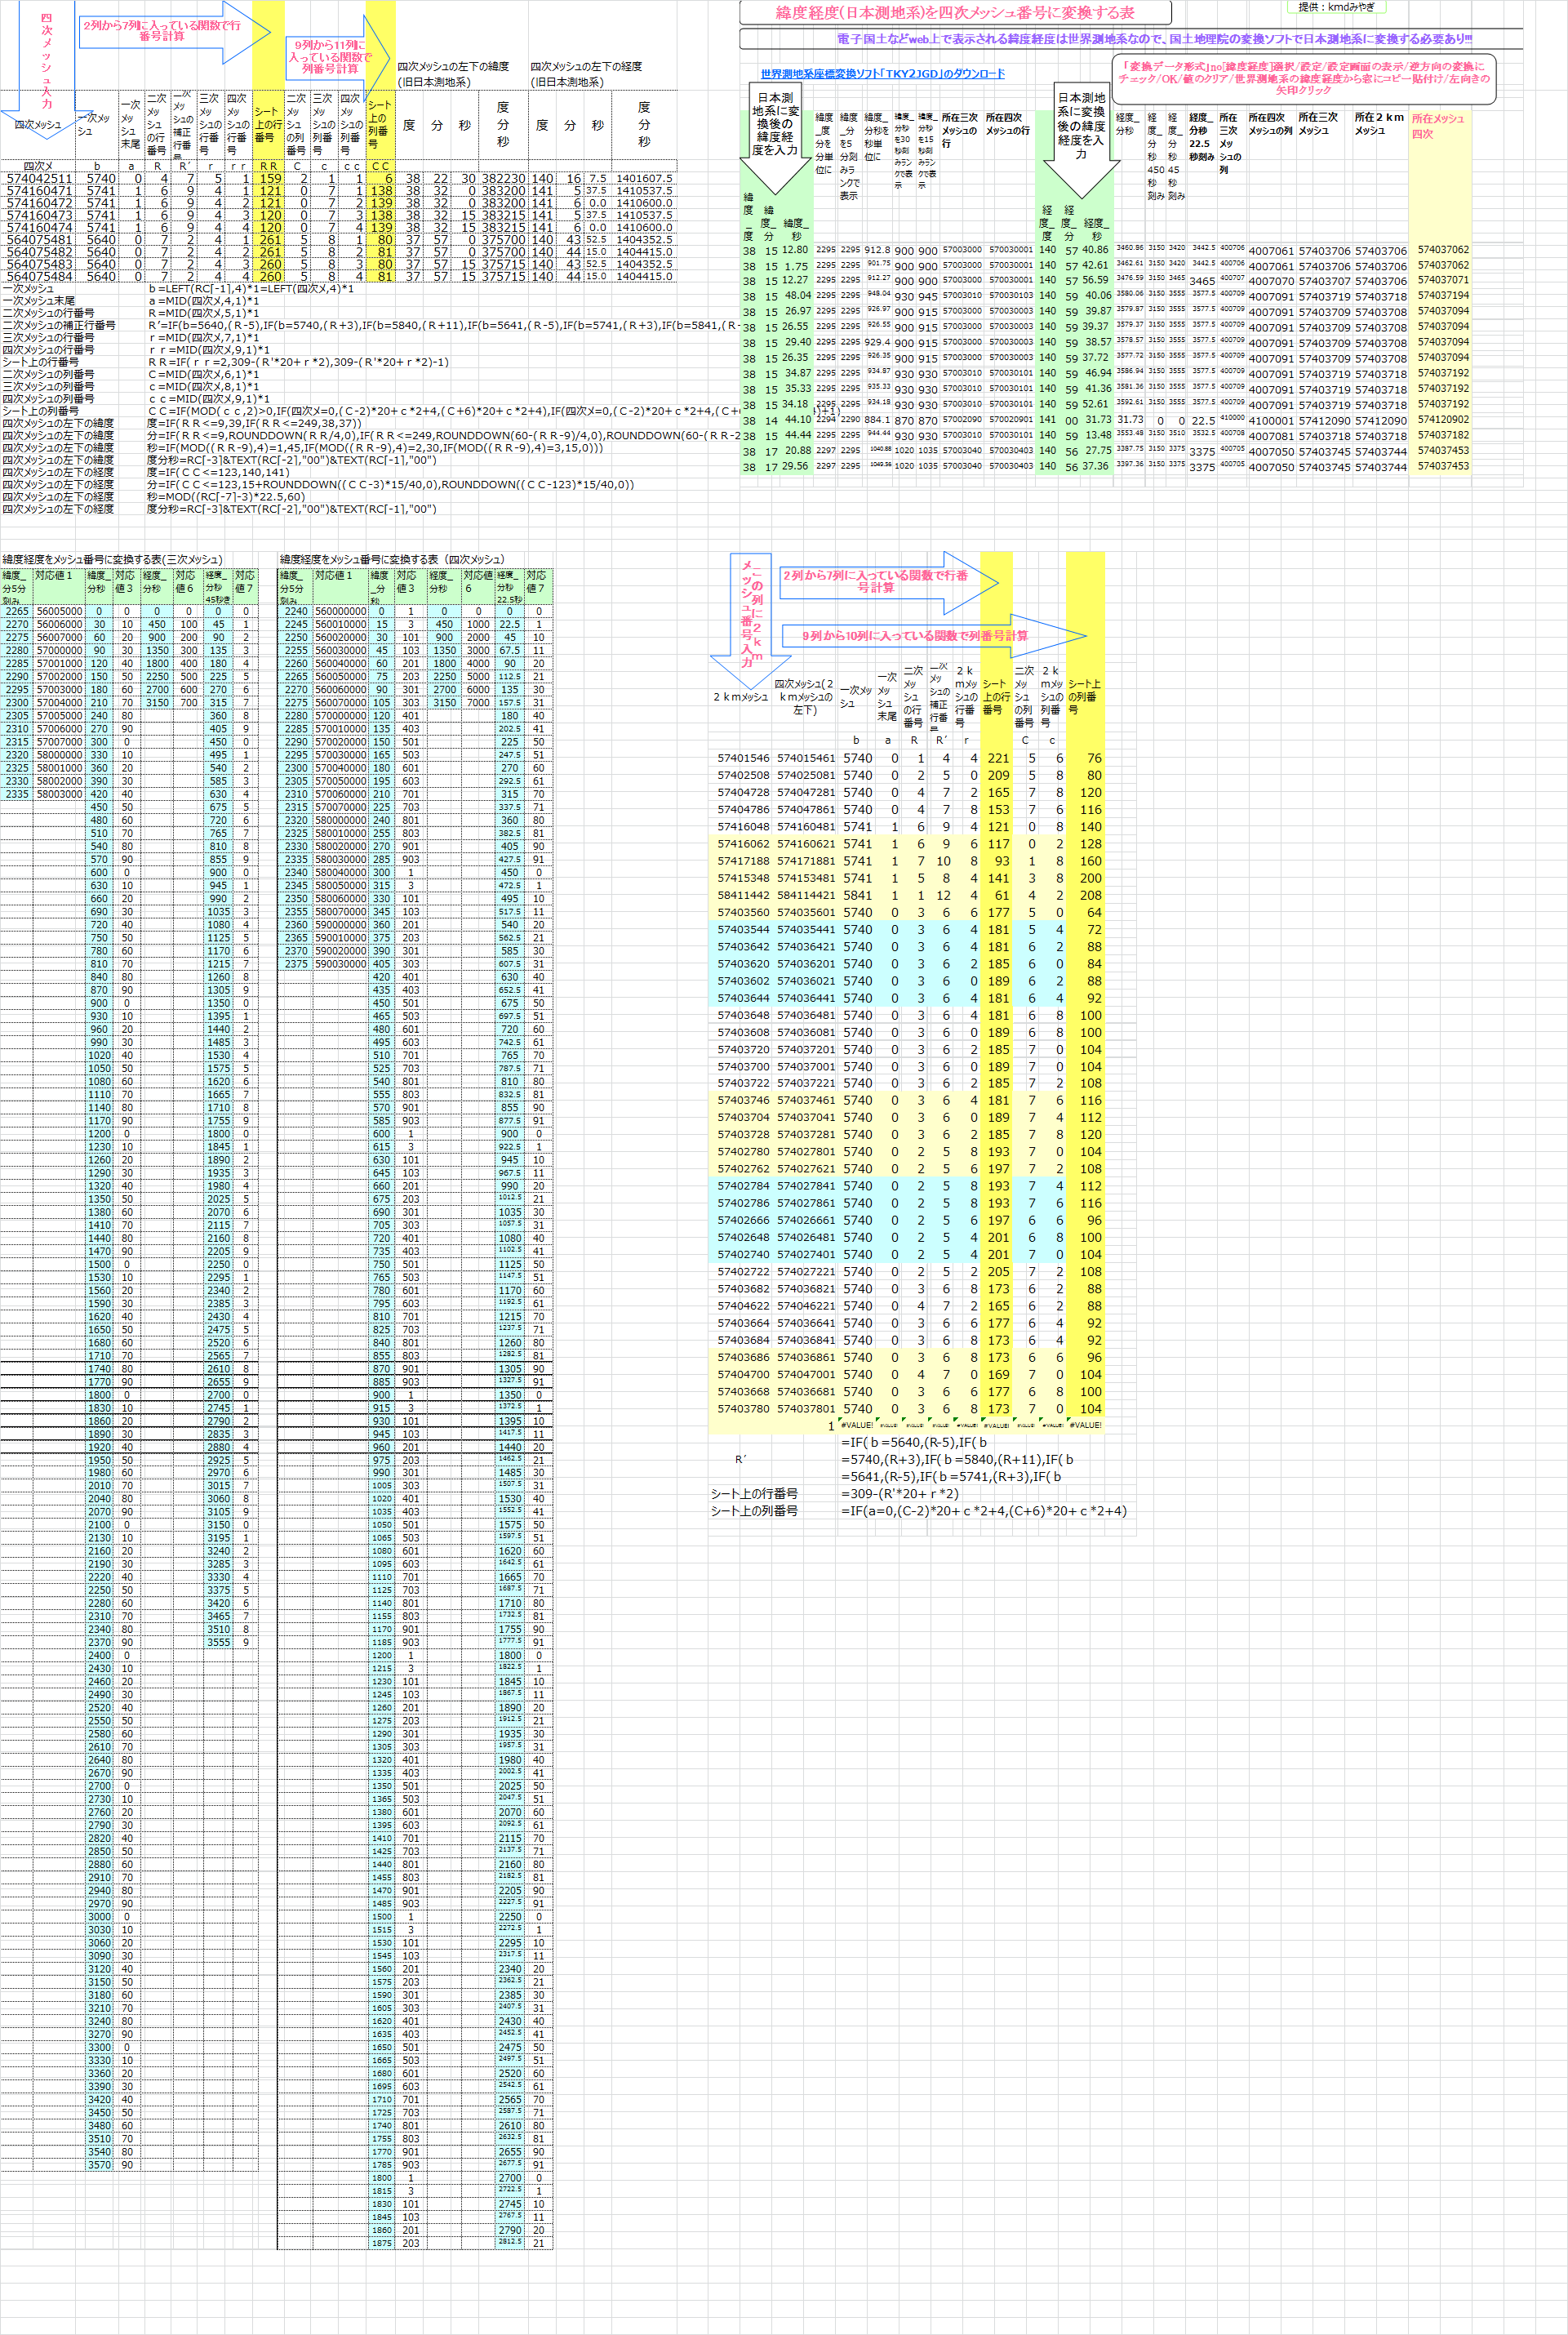Click cell containing 574036201
This screenshot has height=2335, width=1568.
coord(805,964)
